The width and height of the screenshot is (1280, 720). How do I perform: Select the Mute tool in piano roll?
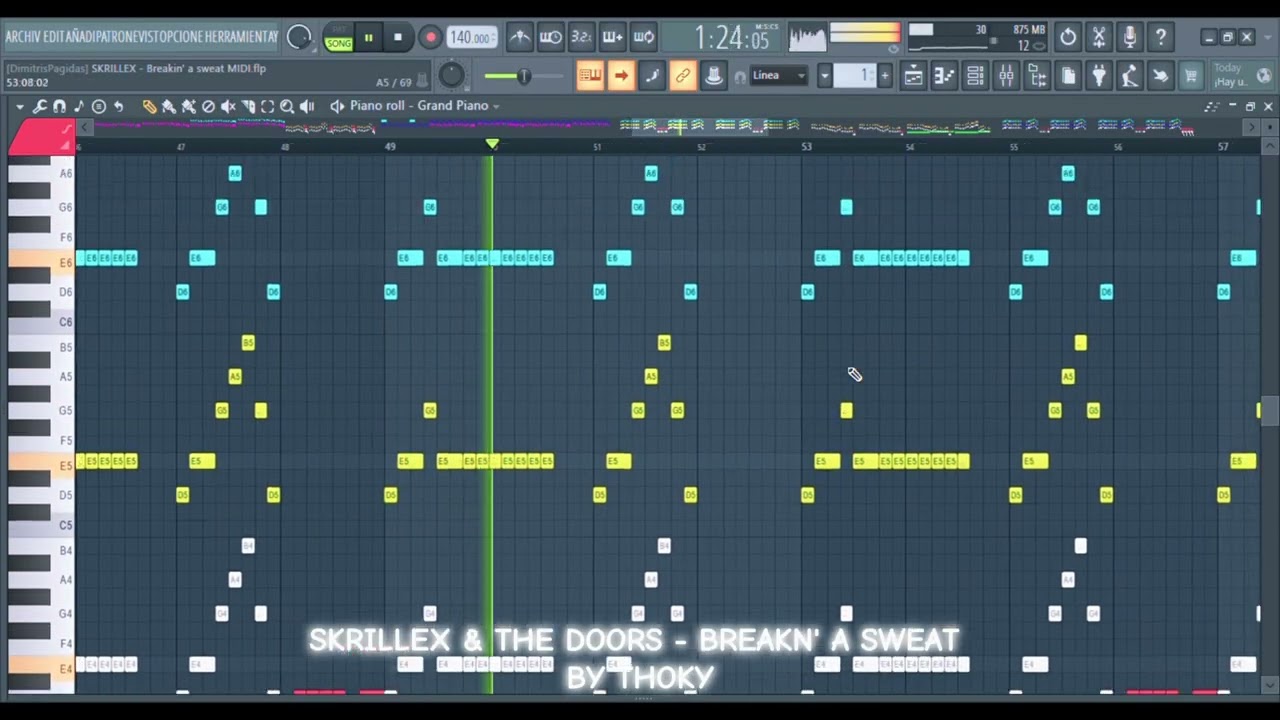coord(228,106)
